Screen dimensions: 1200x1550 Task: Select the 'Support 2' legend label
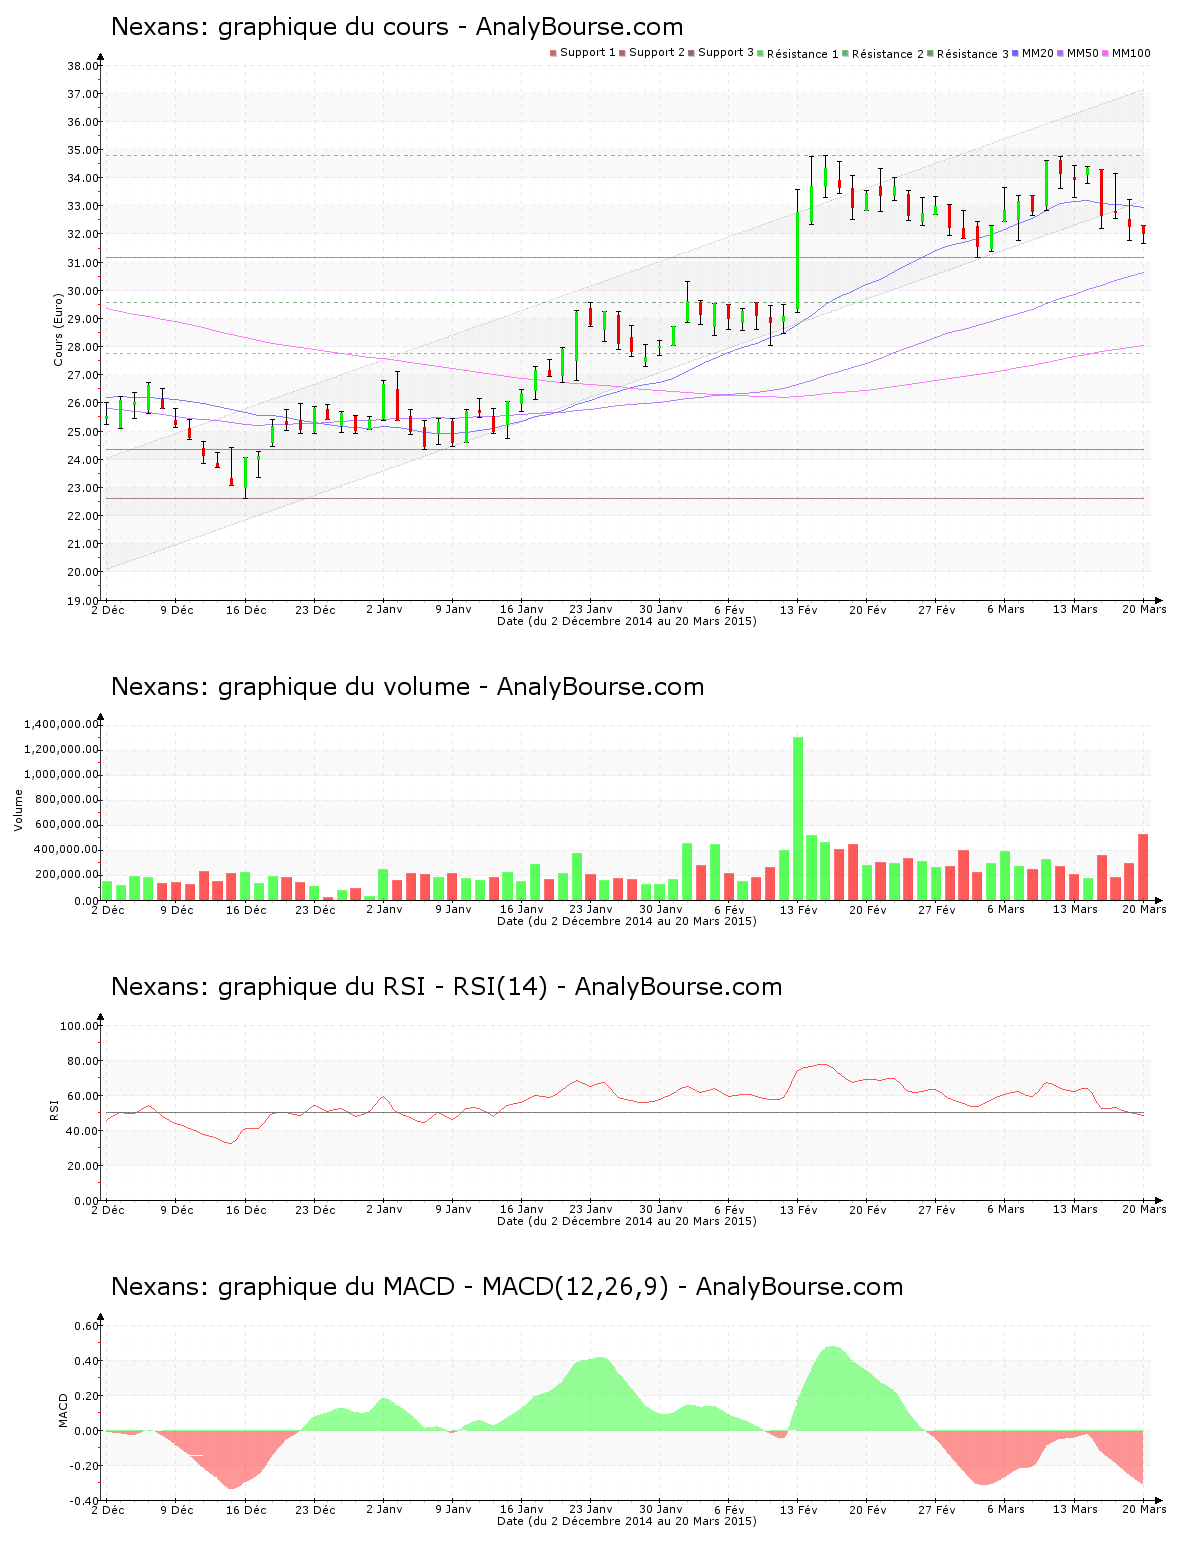pyautogui.click(x=657, y=53)
